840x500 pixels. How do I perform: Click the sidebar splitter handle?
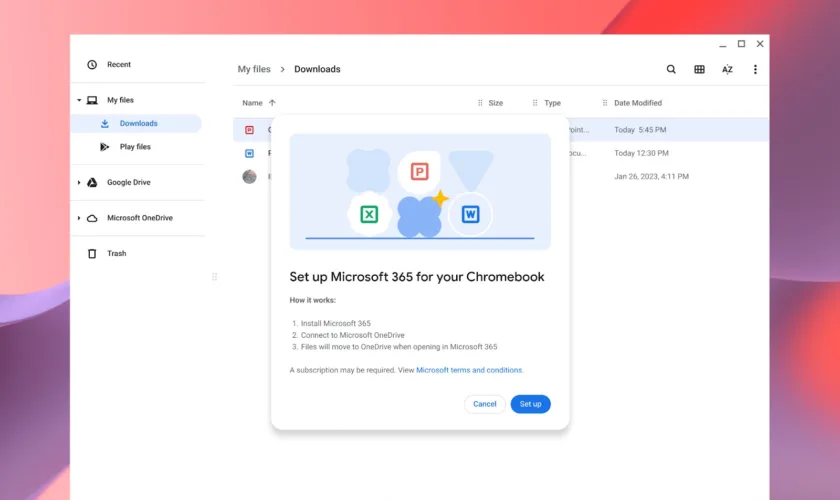(214, 277)
